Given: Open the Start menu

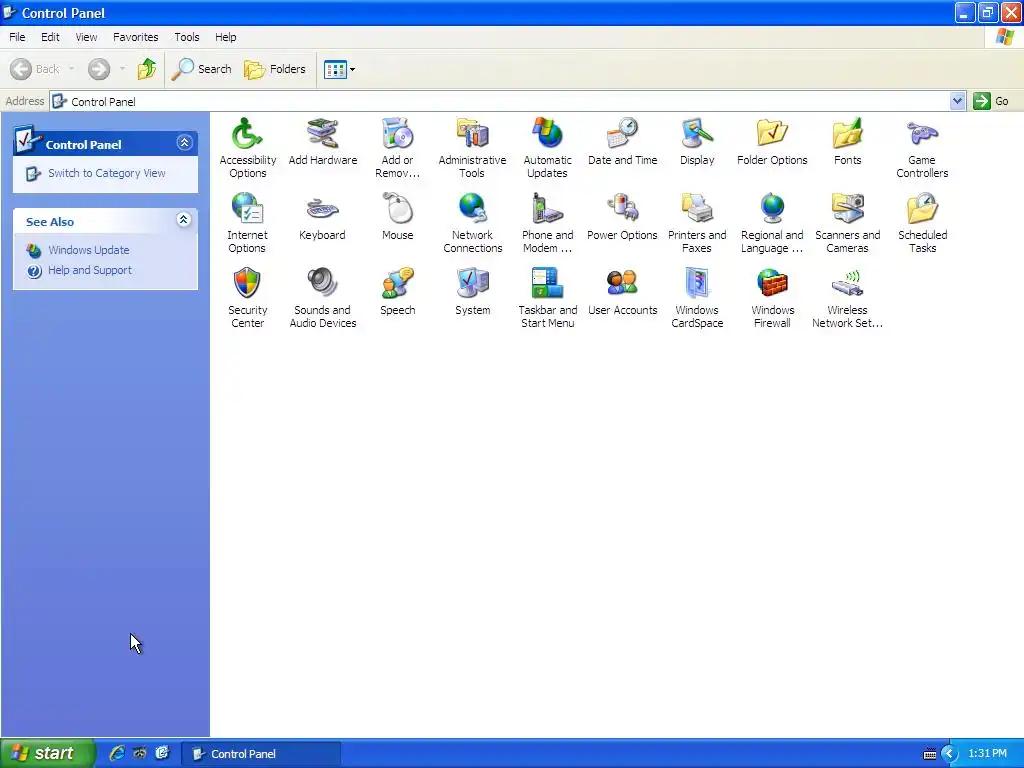Looking at the screenshot, I should (47, 753).
